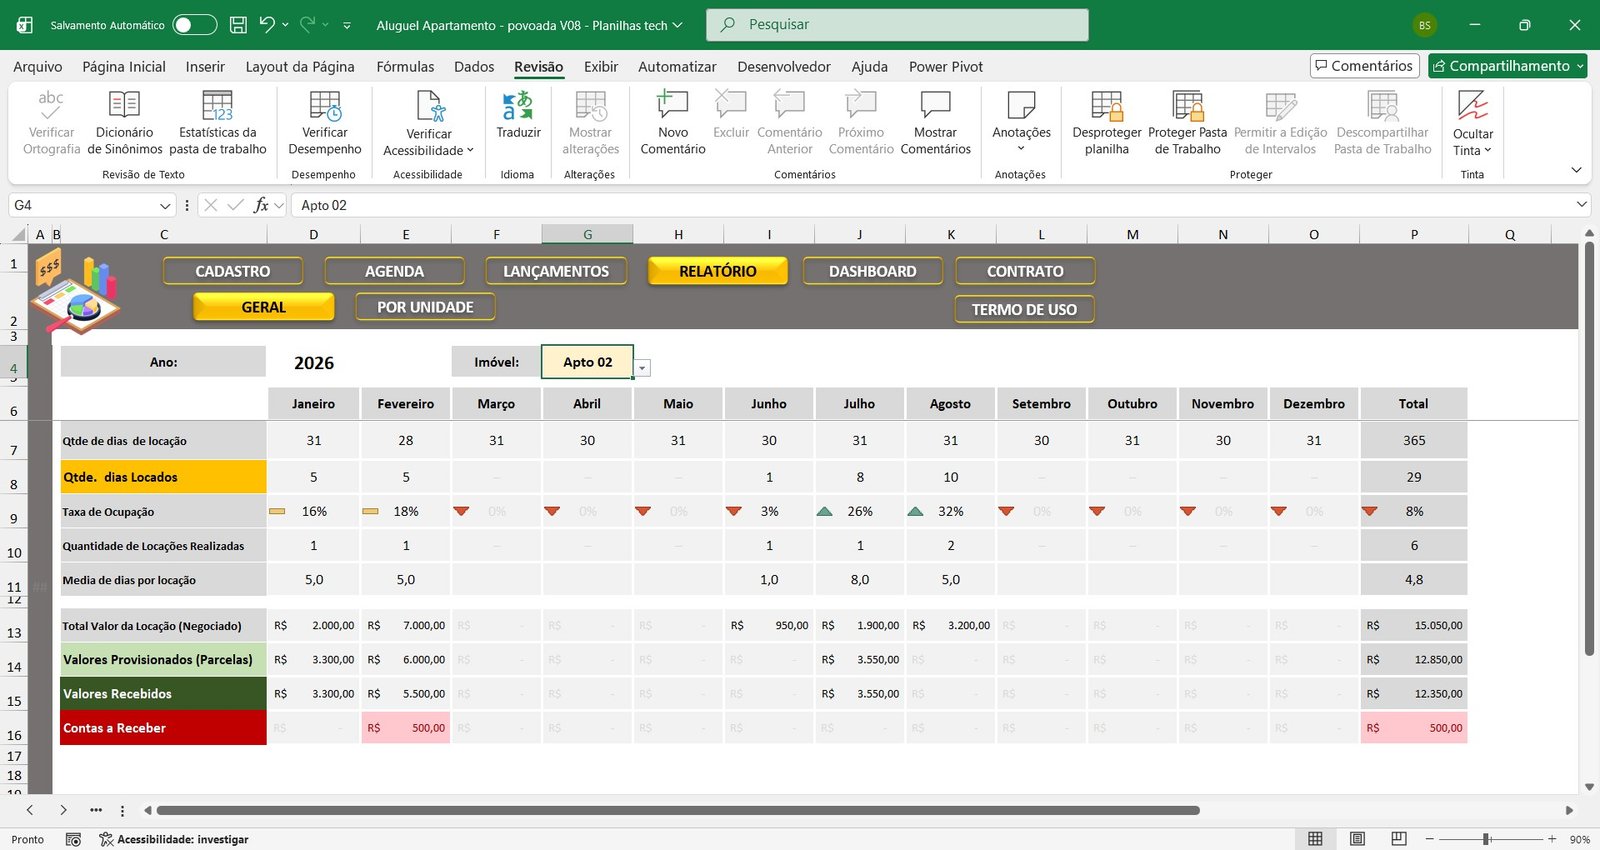Select the column G header
Image resolution: width=1600 pixels, height=850 pixels.
point(587,234)
